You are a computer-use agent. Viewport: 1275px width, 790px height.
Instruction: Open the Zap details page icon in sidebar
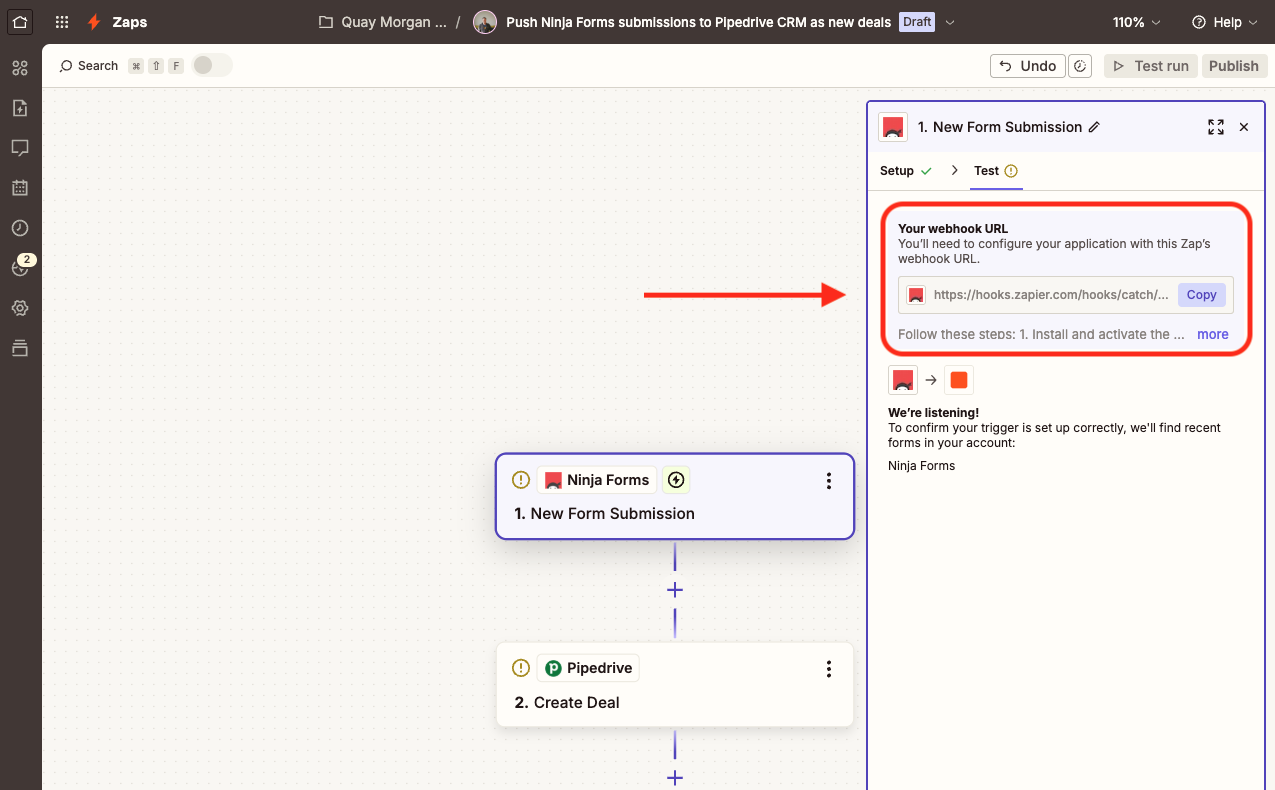(x=20, y=108)
